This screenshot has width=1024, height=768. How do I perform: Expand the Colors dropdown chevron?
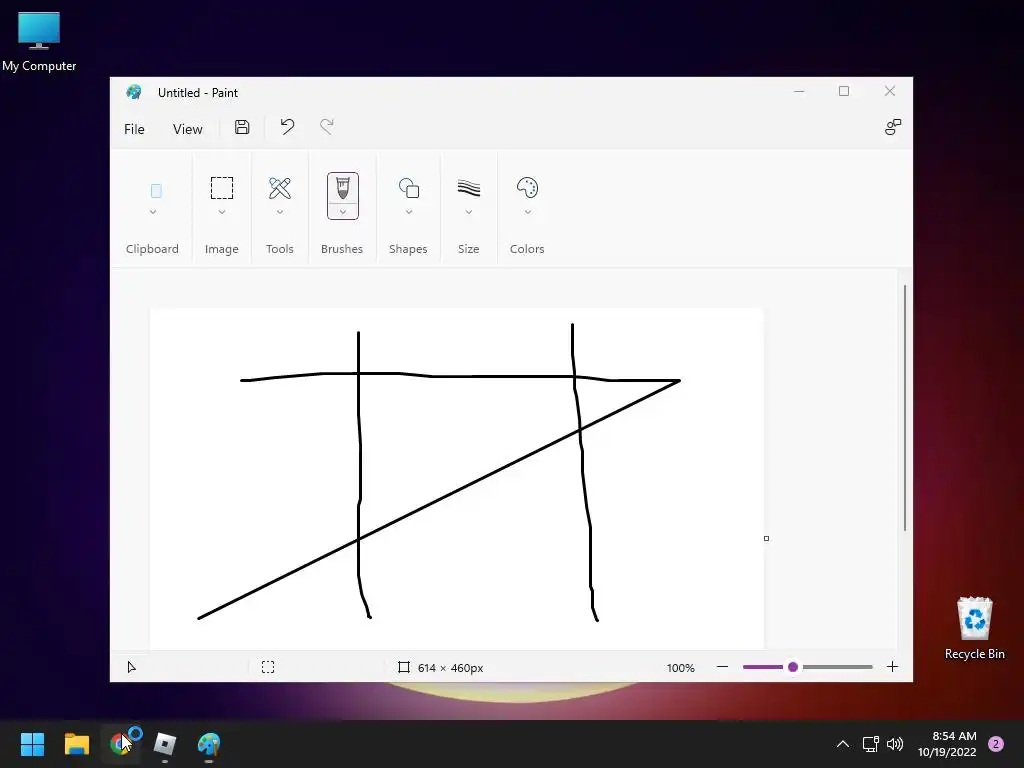coord(528,212)
